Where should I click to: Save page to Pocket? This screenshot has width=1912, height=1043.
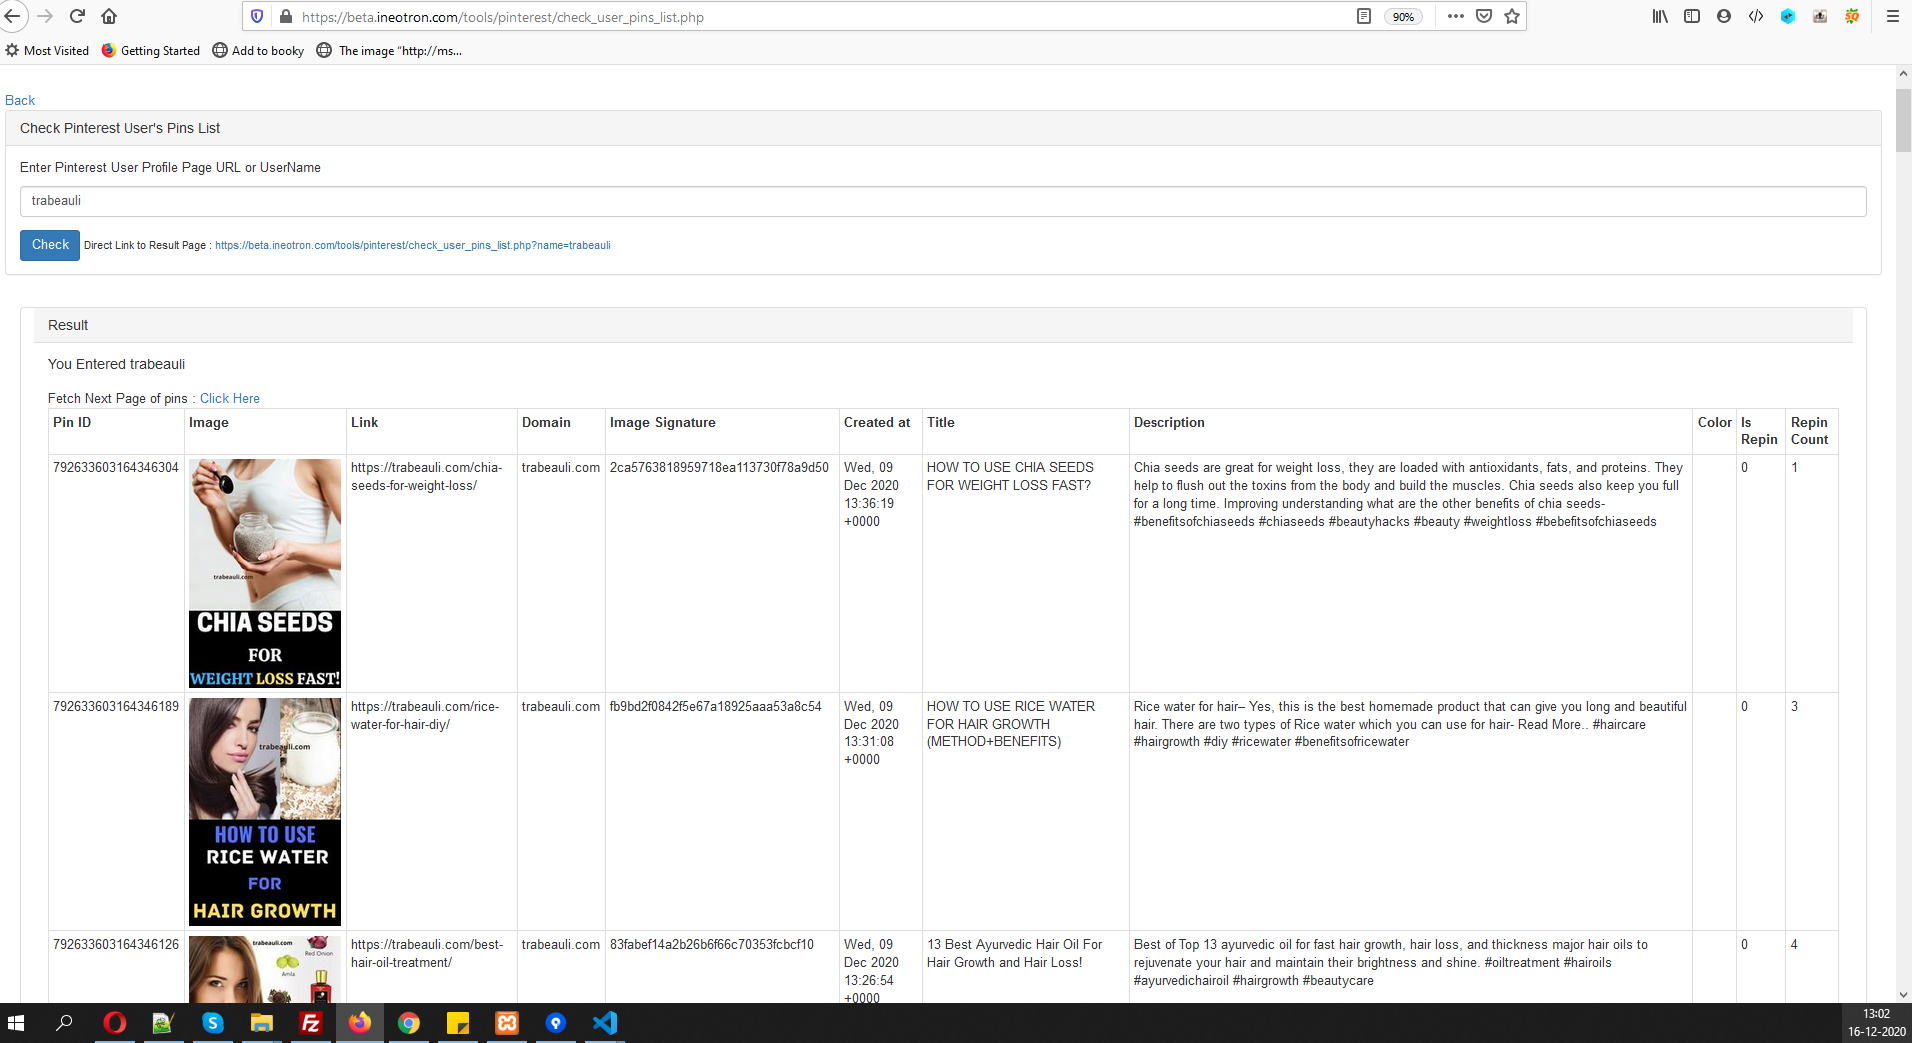(1484, 16)
